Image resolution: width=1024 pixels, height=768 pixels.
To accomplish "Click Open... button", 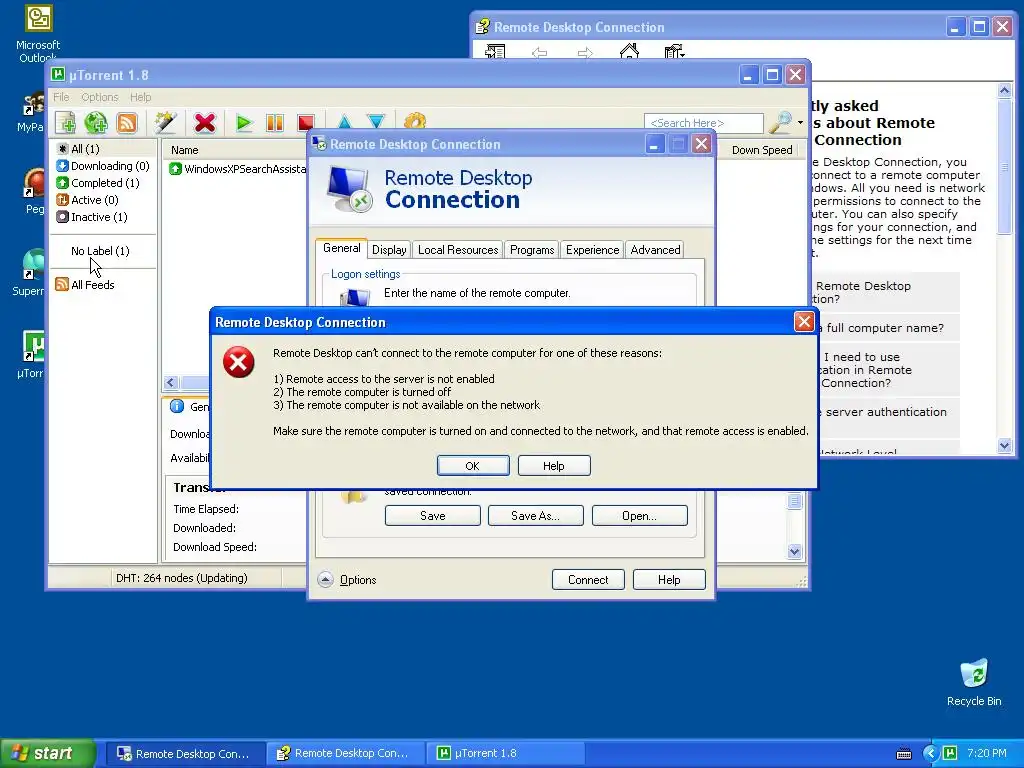I will tap(639, 515).
